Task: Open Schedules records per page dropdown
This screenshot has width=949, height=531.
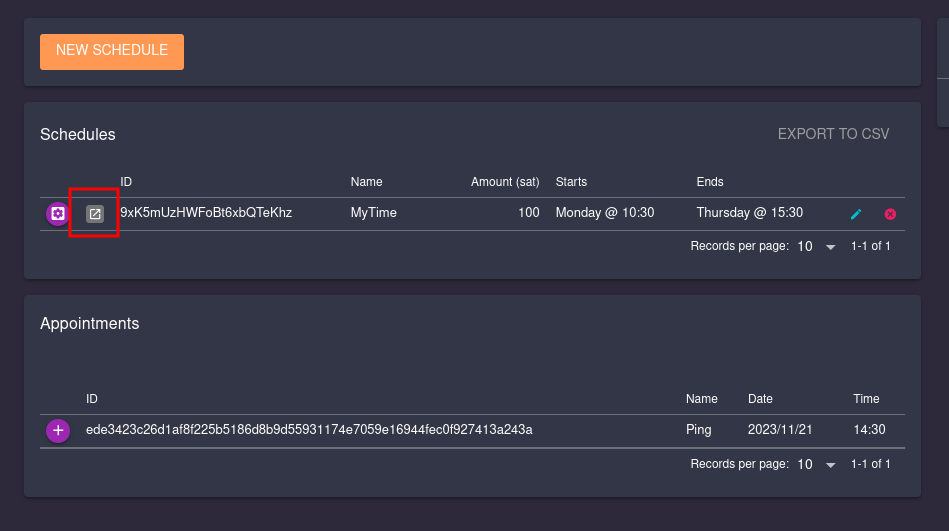Action: pyautogui.click(x=816, y=246)
